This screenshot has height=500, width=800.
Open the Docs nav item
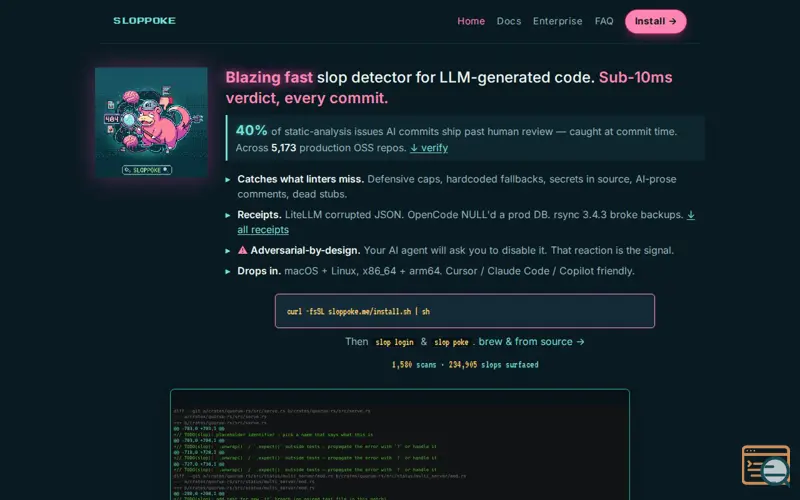tap(509, 21)
